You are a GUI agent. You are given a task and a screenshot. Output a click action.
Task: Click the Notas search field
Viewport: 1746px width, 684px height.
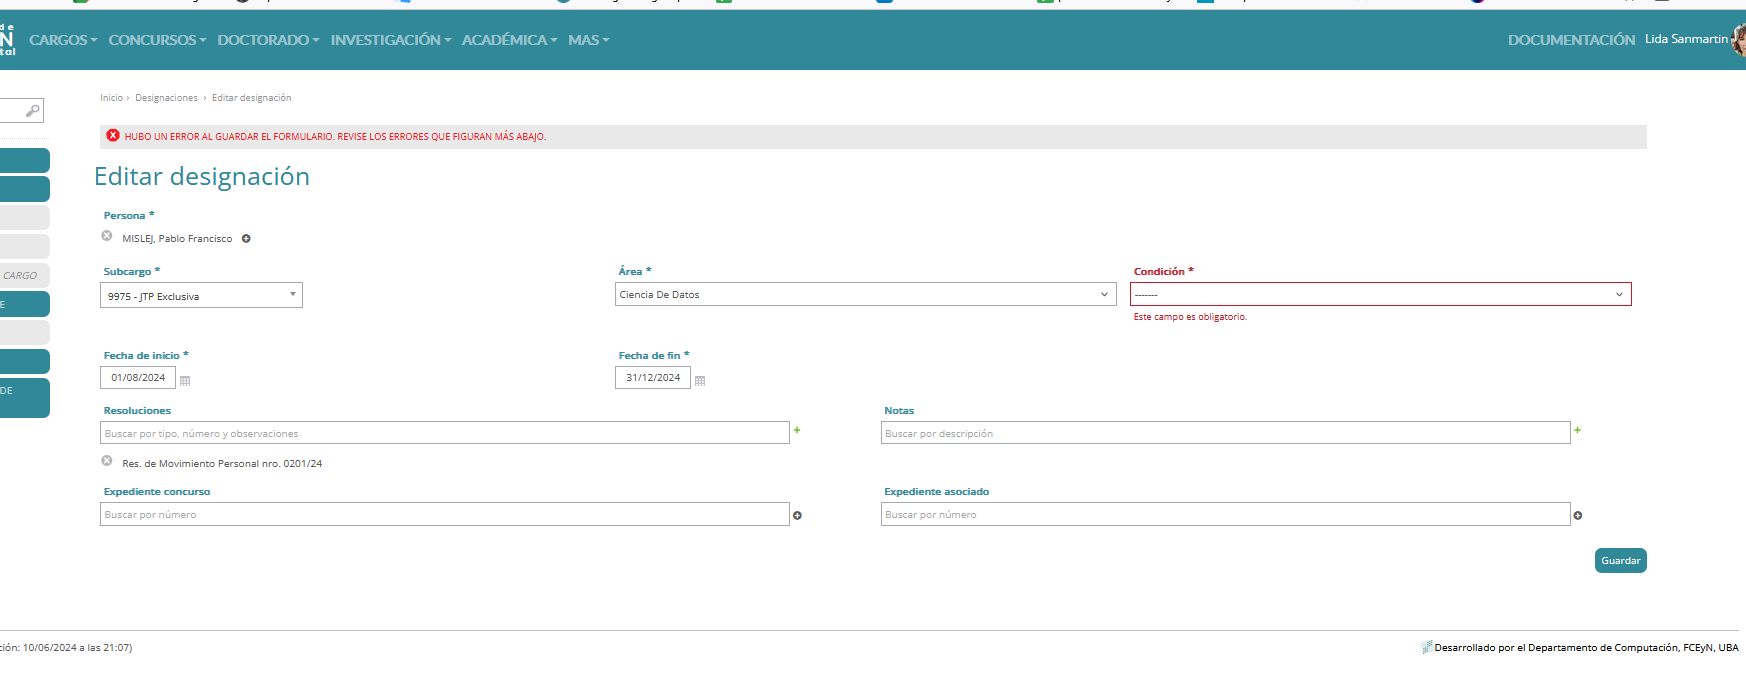[x=1225, y=433]
